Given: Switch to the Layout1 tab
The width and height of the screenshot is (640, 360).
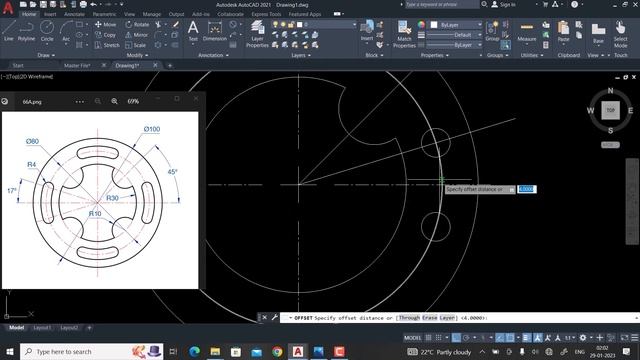Looking at the screenshot, I should click(42, 327).
